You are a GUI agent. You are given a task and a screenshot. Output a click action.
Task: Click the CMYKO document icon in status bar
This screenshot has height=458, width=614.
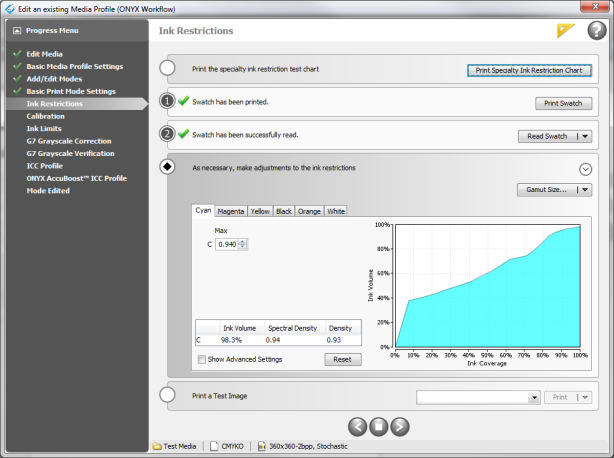pos(213,446)
